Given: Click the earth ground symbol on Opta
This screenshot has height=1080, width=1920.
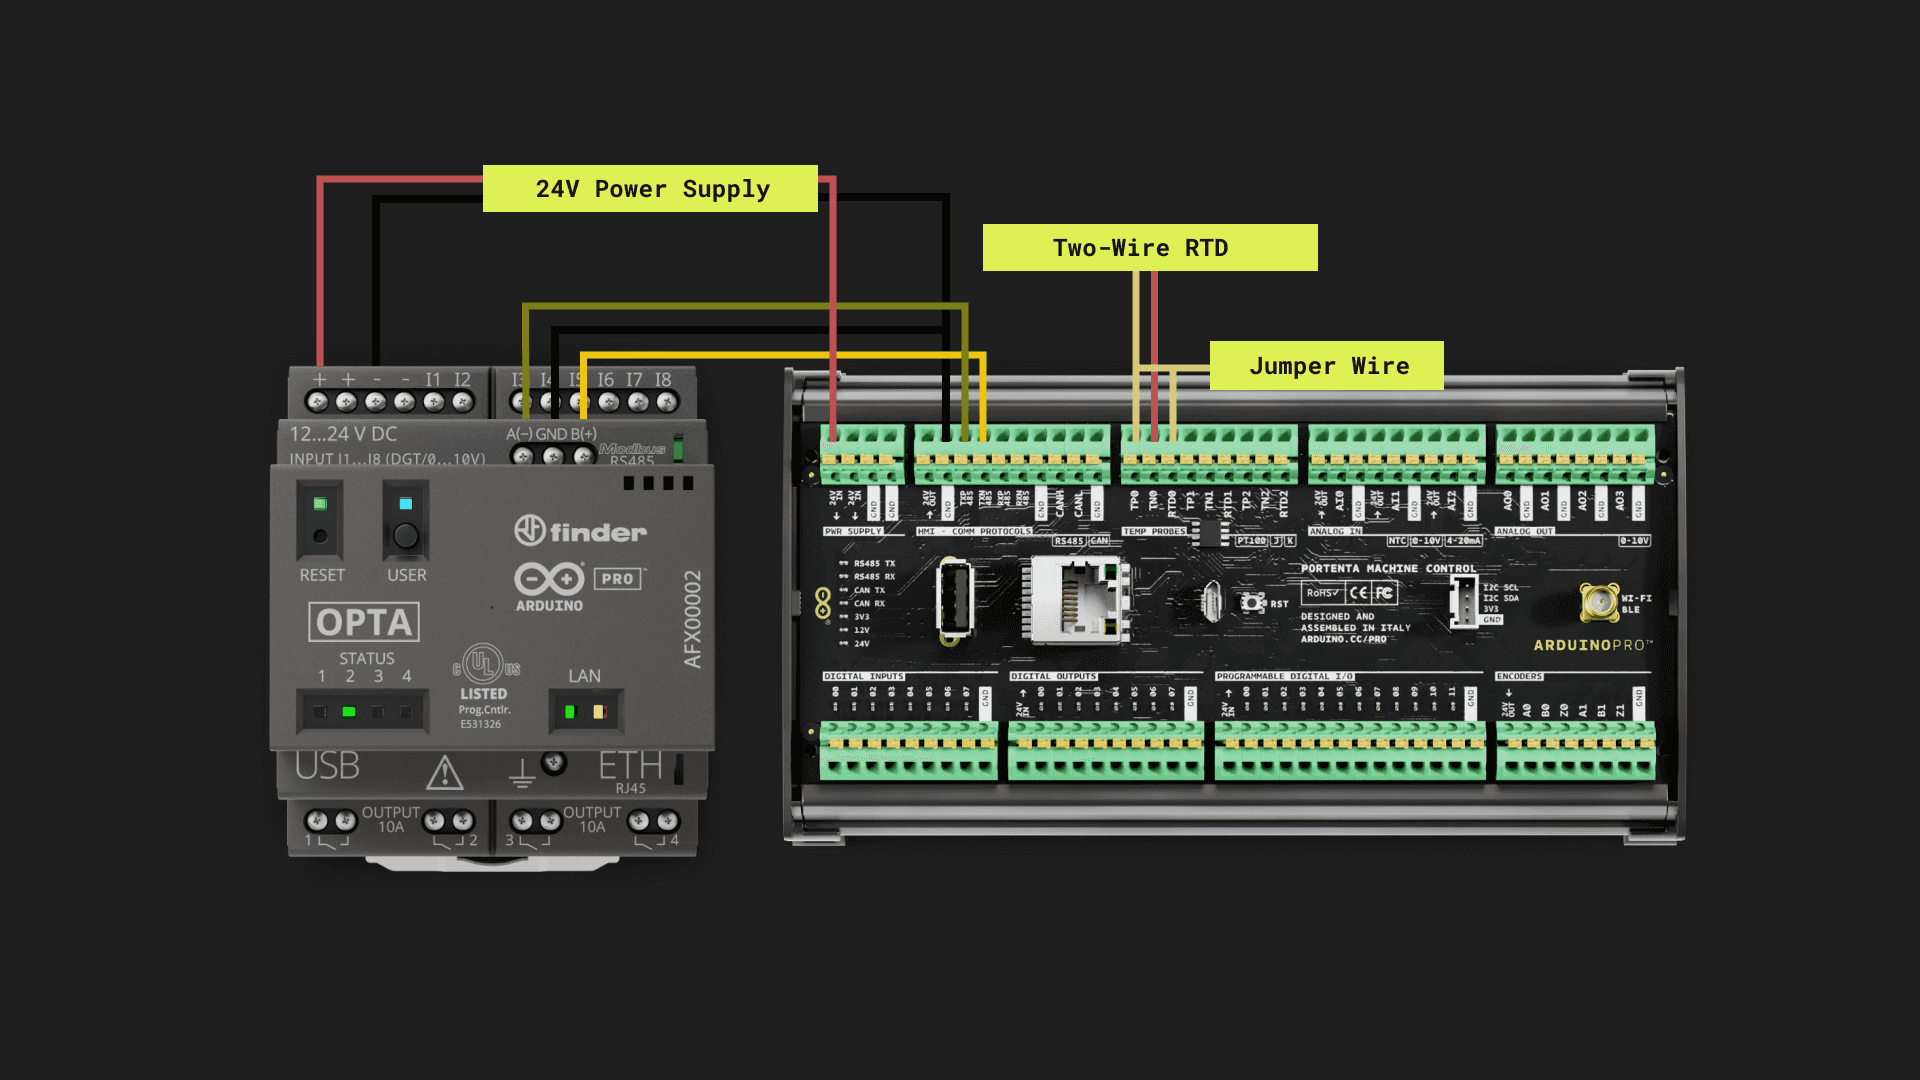Looking at the screenshot, I should 522,773.
